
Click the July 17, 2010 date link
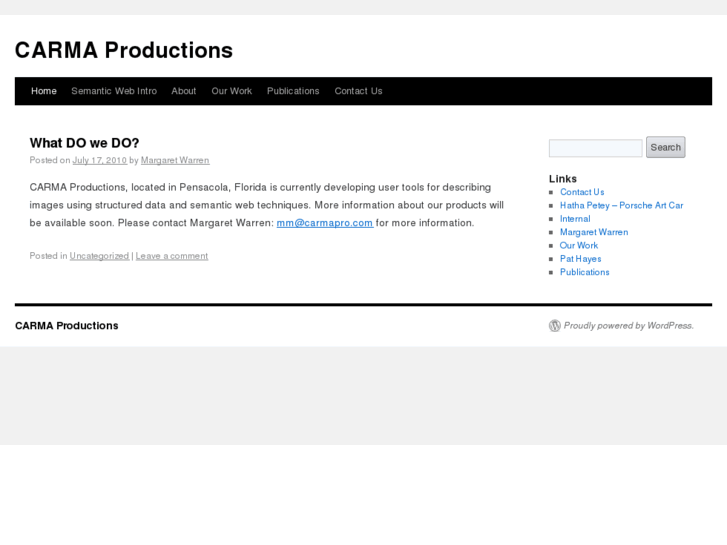click(99, 160)
